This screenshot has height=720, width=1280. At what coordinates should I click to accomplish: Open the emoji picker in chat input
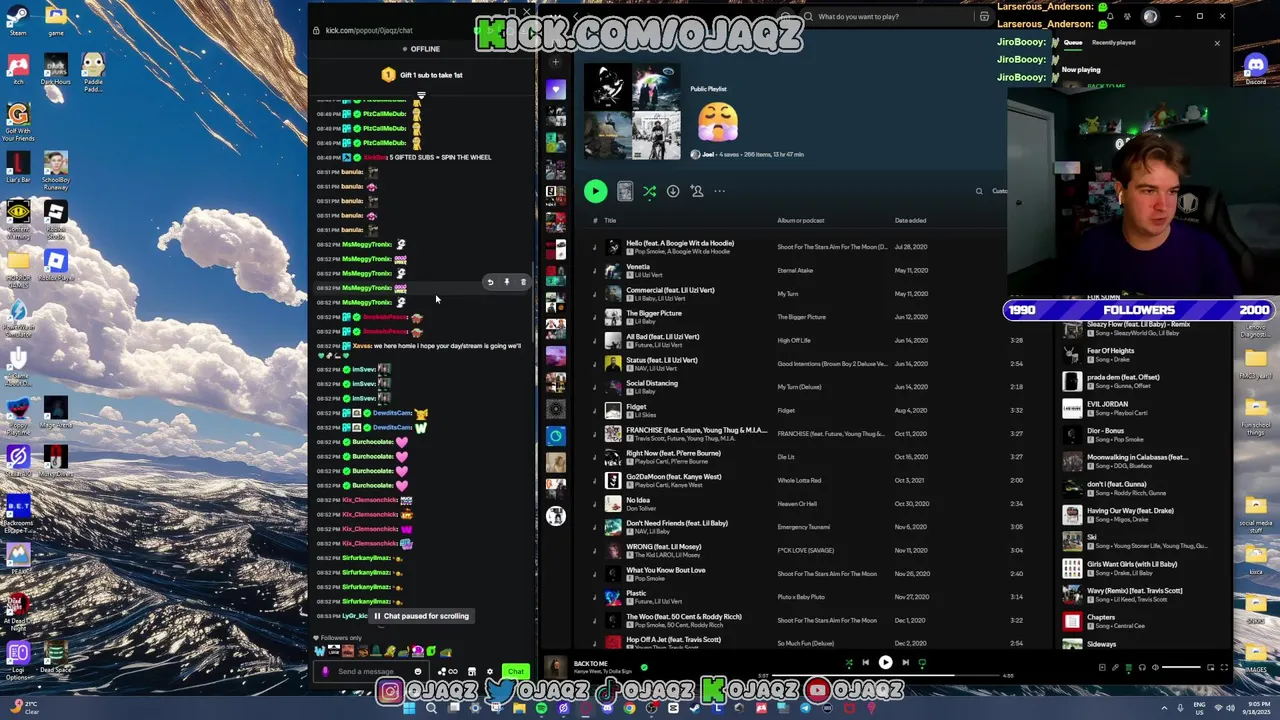point(417,671)
